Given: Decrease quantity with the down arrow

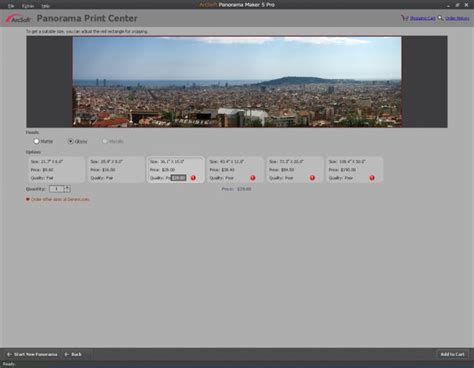Looking at the screenshot, I should click(67, 191).
